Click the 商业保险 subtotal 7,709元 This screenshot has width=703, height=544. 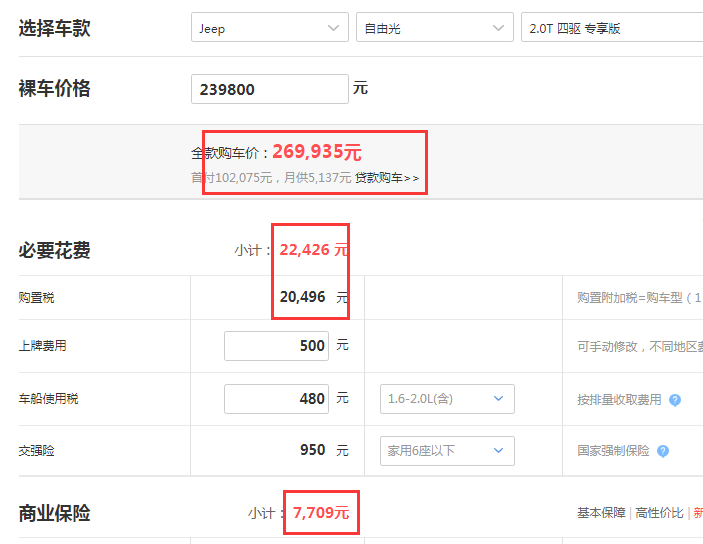pos(321,513)
